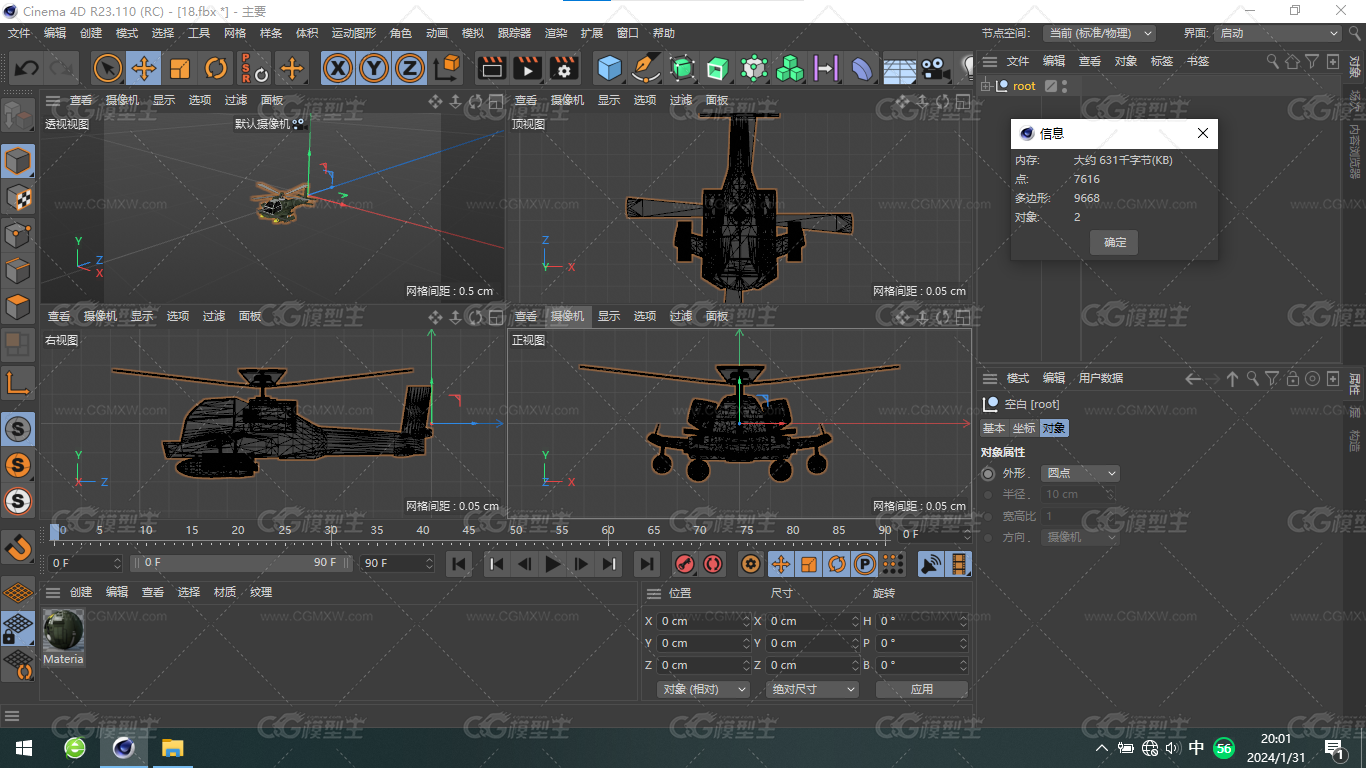1366x768 pixels.
Task: Open 摄像机 menu in perspective viewport
Action: point(122,100)
